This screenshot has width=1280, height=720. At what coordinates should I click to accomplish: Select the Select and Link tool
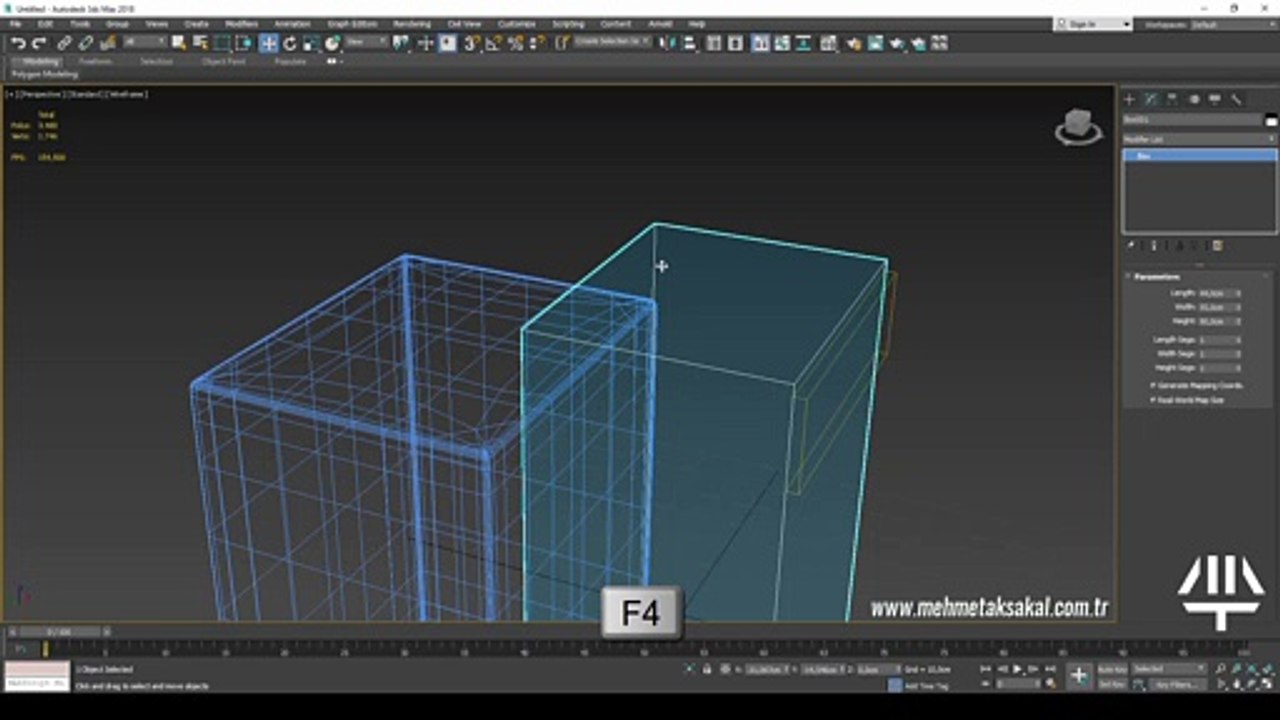(64, 43)
